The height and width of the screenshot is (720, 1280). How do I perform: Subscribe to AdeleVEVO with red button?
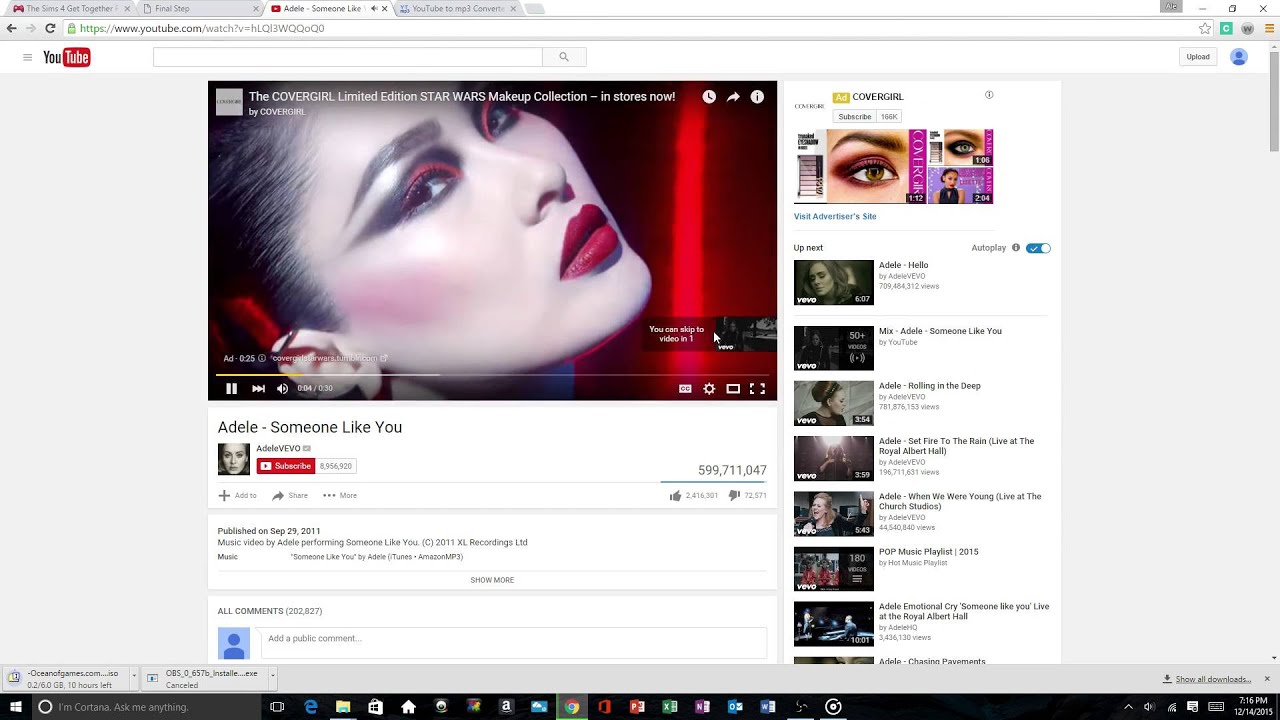point(286,466)
